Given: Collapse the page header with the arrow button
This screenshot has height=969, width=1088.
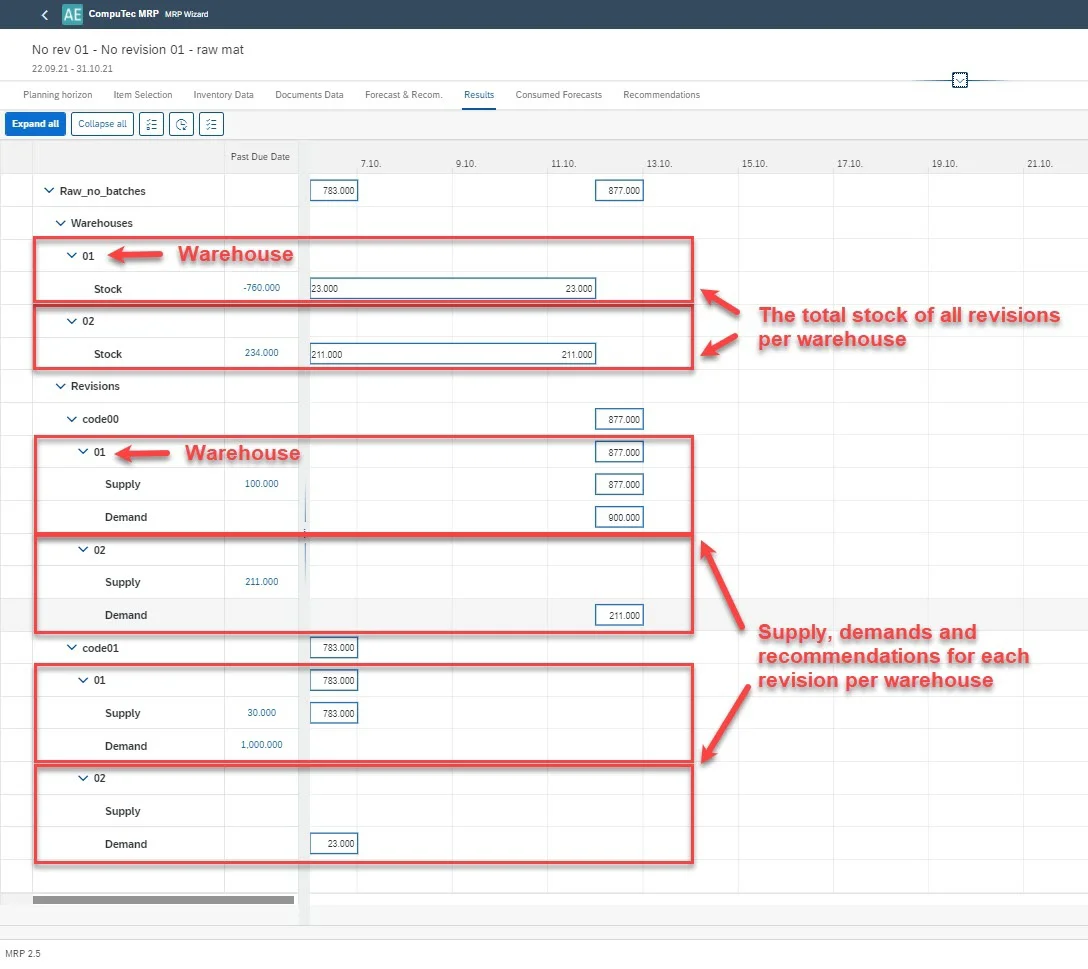Looking at the screenshot, I should (x=960, y=80).
